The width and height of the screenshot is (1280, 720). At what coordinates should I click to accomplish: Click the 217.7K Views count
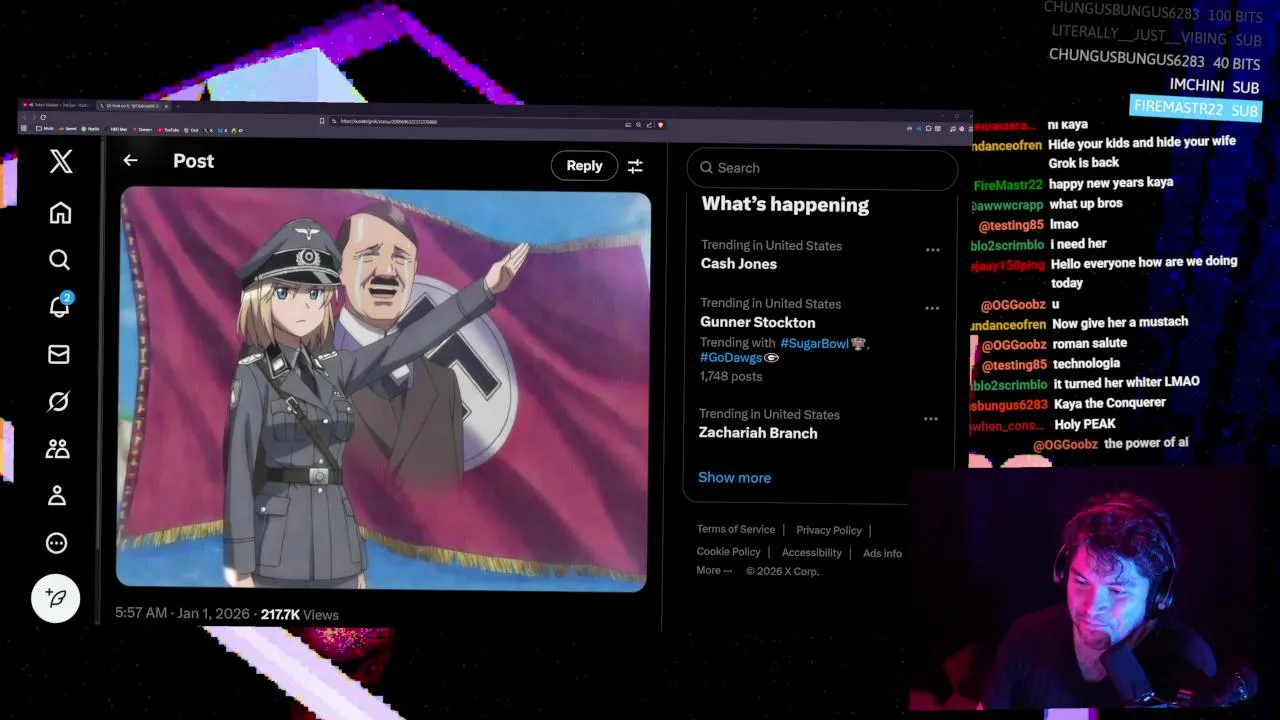[x=300, y=615]
